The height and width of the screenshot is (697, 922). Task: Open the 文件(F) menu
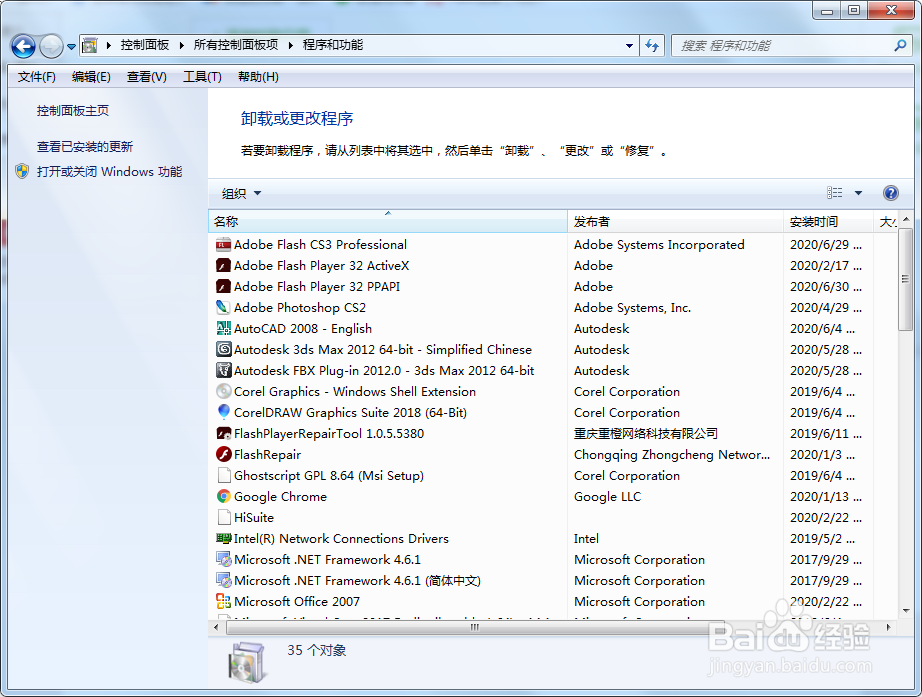point(36,77)
